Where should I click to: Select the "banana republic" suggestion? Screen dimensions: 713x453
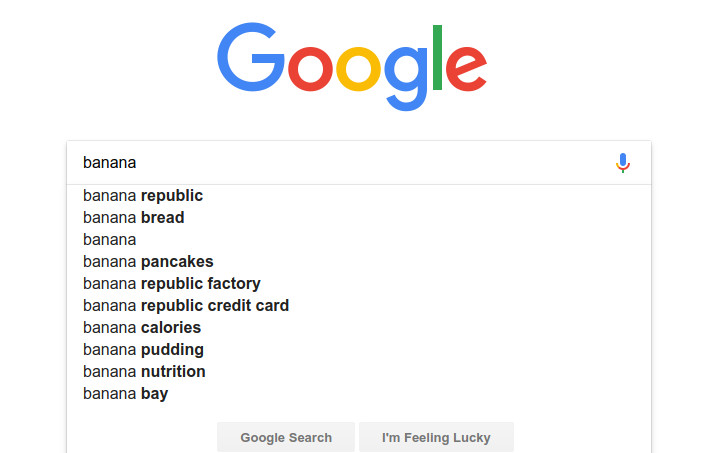coord(359,196)
